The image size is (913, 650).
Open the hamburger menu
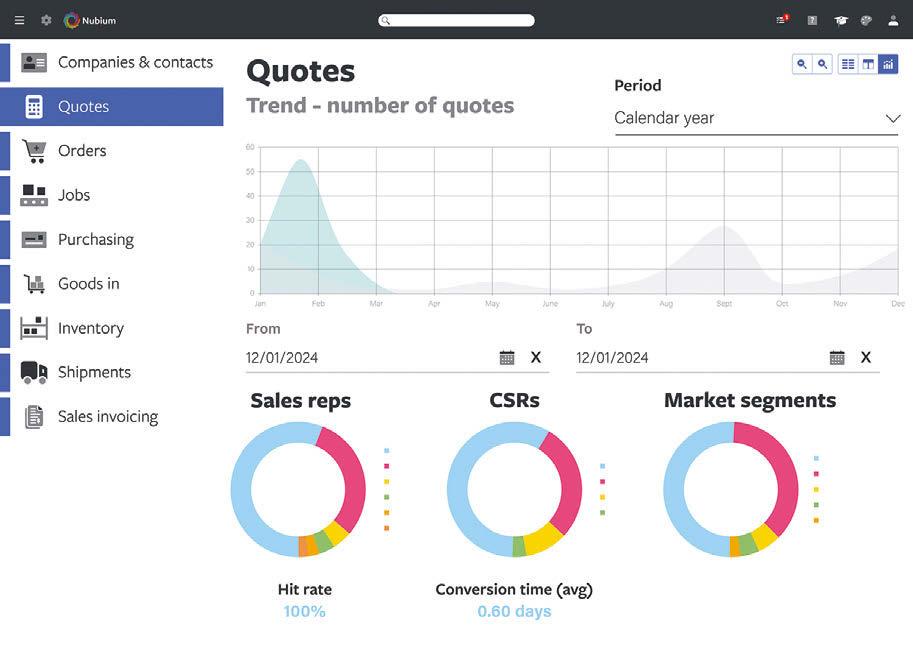click(19, 20)
